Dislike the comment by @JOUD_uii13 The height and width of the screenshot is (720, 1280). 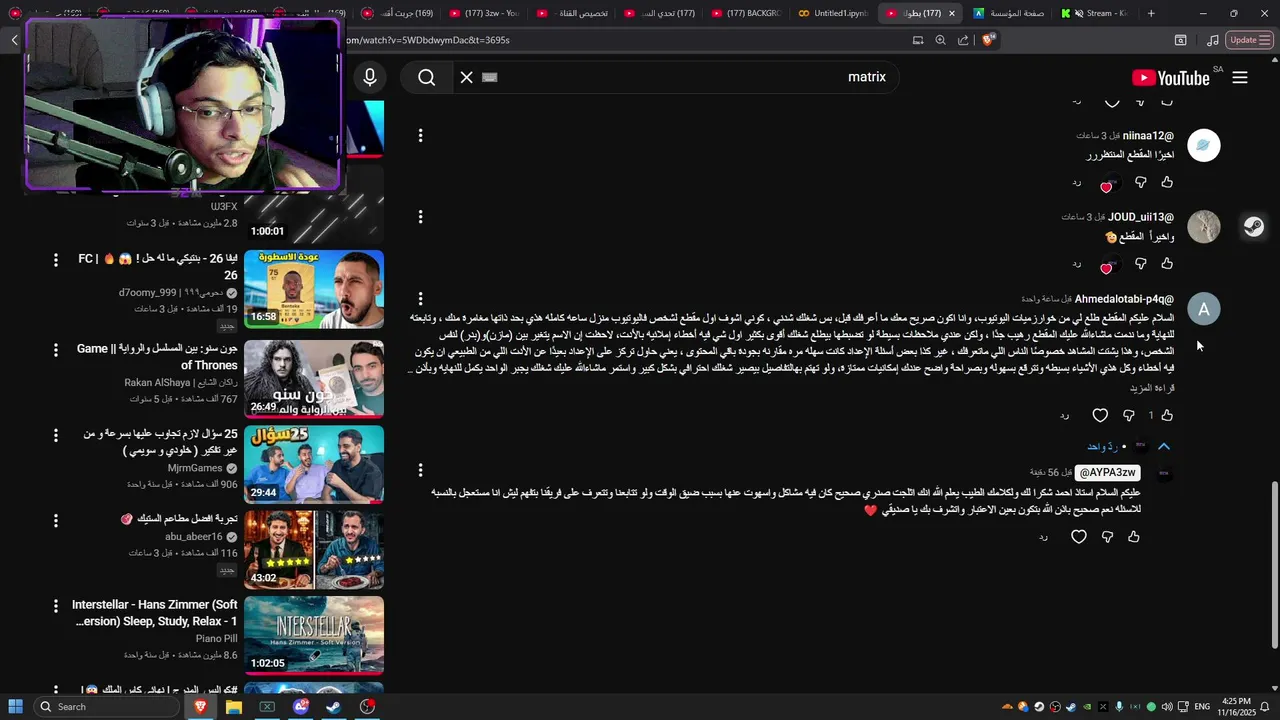click(1141, 263)
